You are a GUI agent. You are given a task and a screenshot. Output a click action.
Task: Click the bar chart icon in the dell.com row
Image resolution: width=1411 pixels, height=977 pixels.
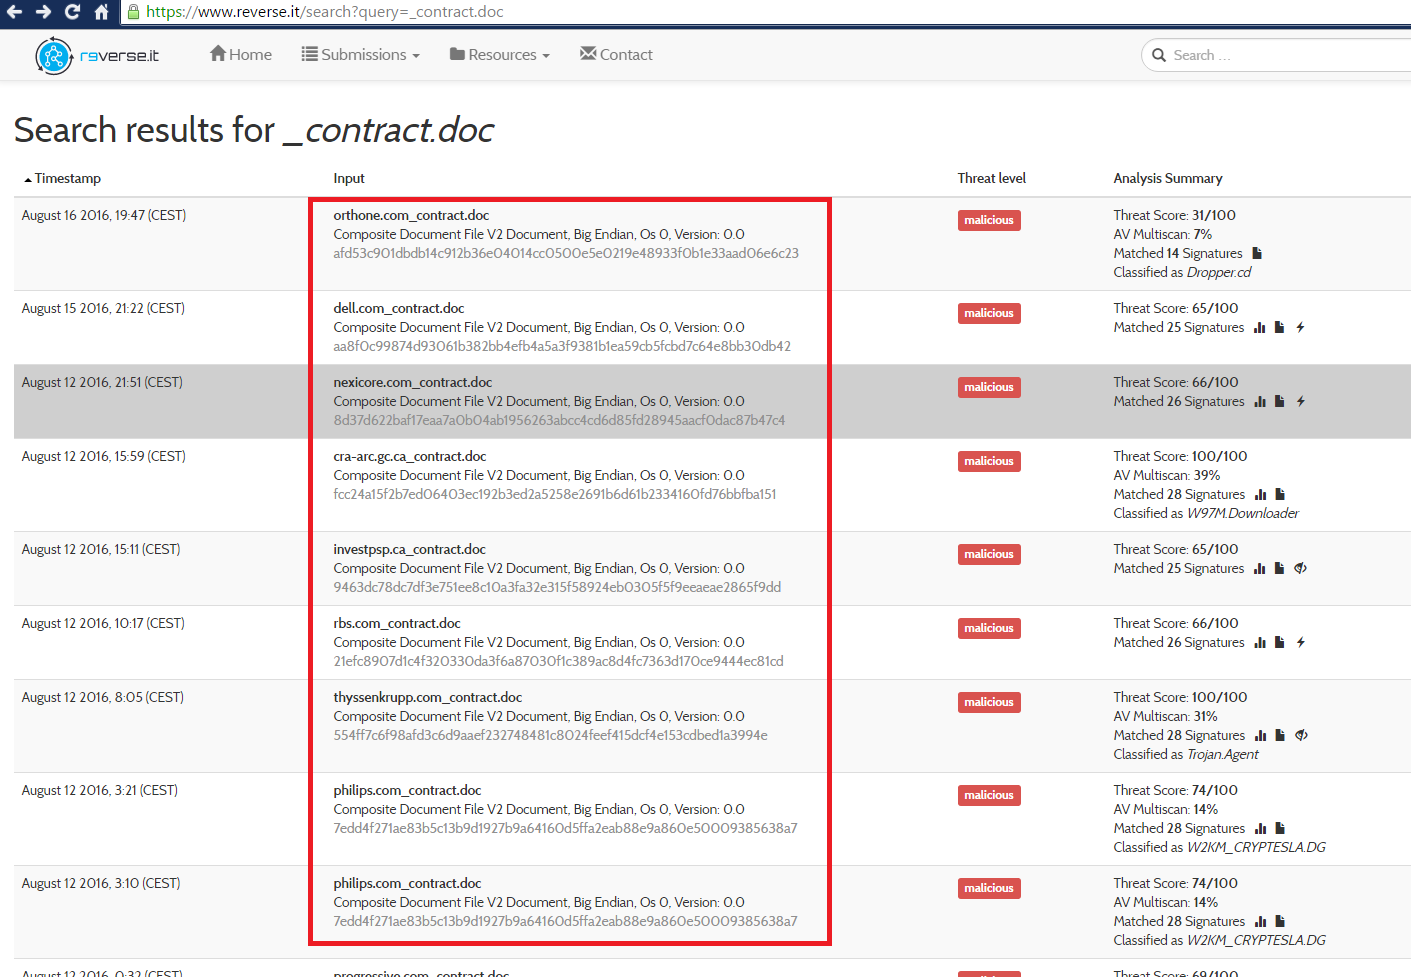[1260, 327]
